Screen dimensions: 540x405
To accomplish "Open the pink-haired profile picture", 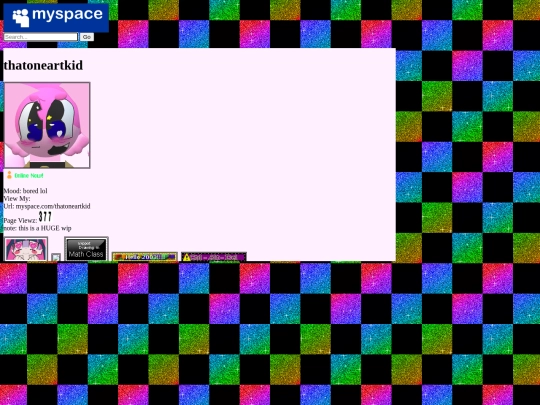I will [47, 125].
